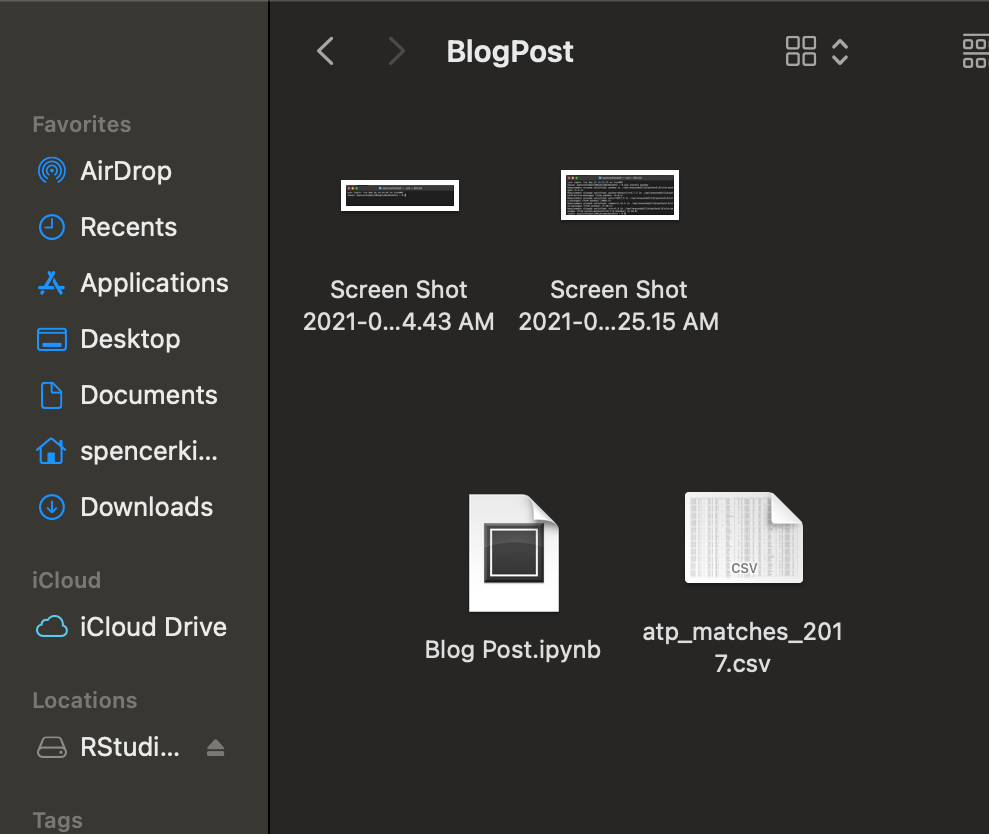
Task: Select the Blog Post.ipynb file icon
Action: tap(514, 553)
